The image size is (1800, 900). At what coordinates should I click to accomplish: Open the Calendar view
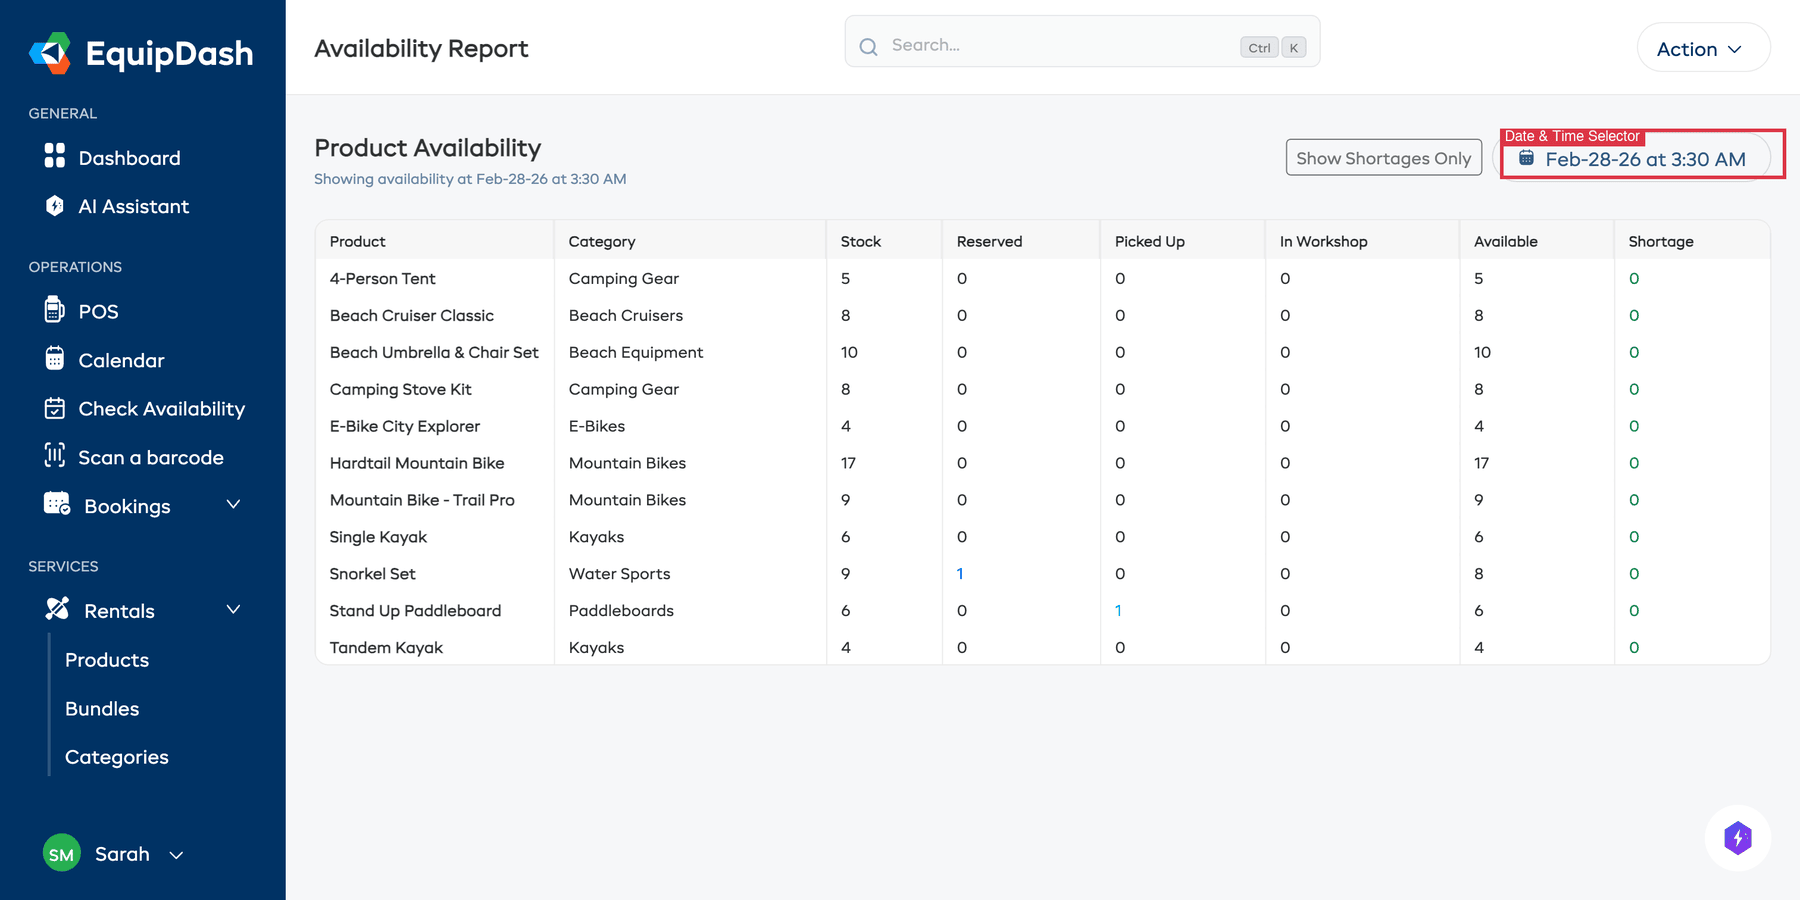120,360
